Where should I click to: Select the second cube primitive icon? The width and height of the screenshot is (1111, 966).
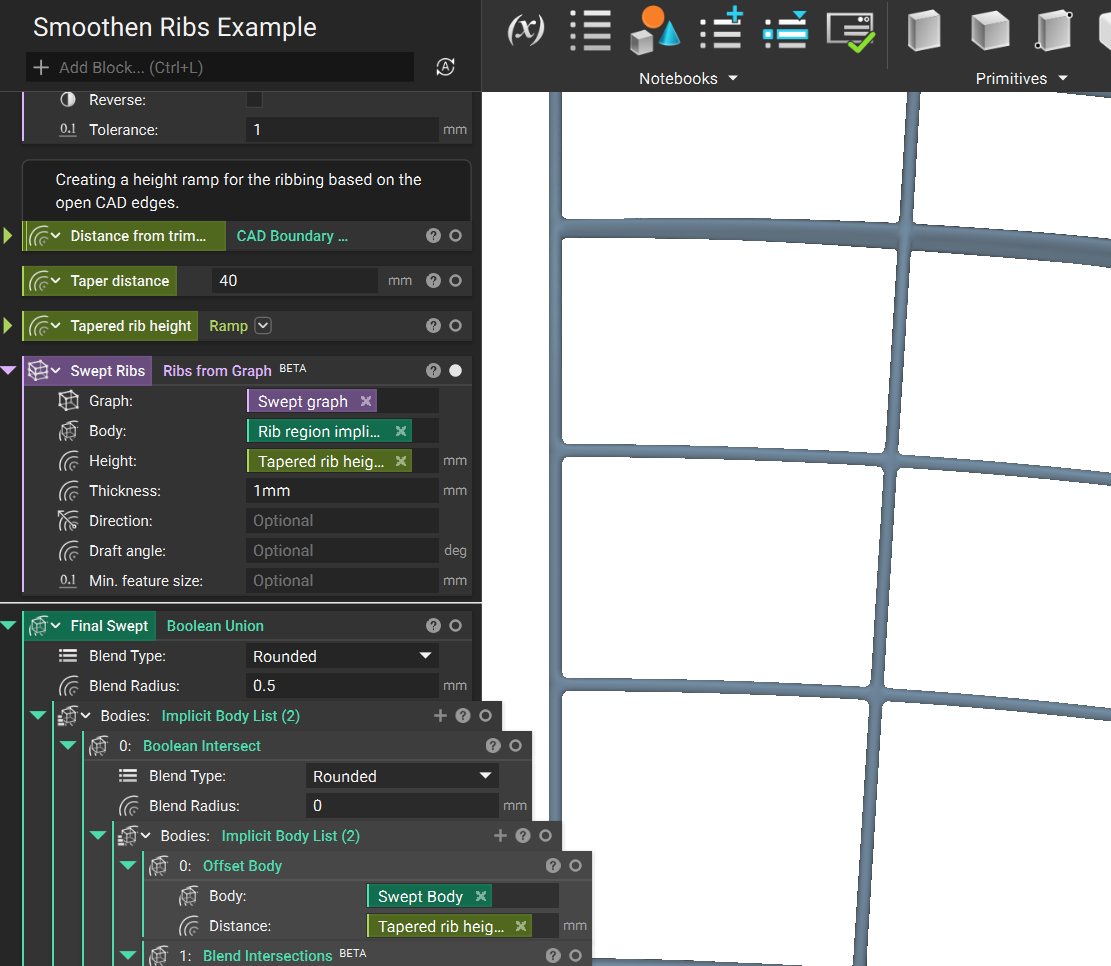[989, 30]
